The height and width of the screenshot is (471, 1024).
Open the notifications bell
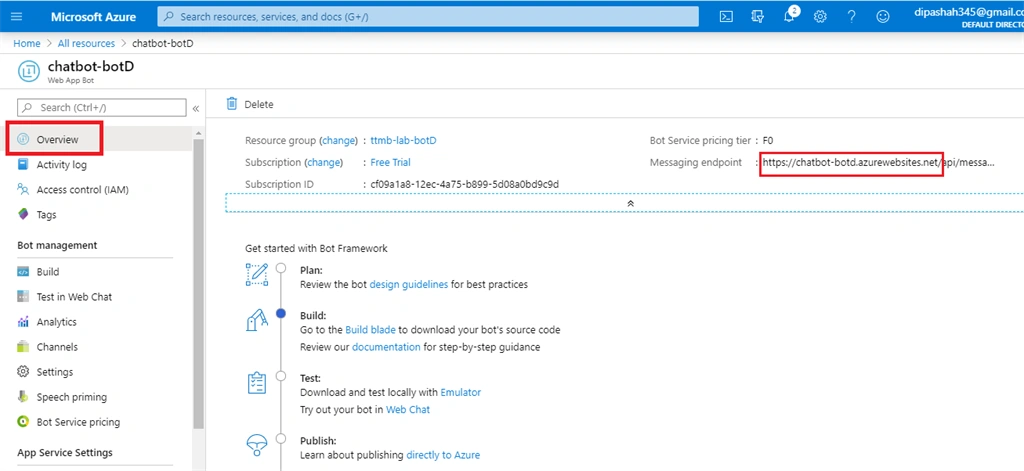[x=790, y=17]
